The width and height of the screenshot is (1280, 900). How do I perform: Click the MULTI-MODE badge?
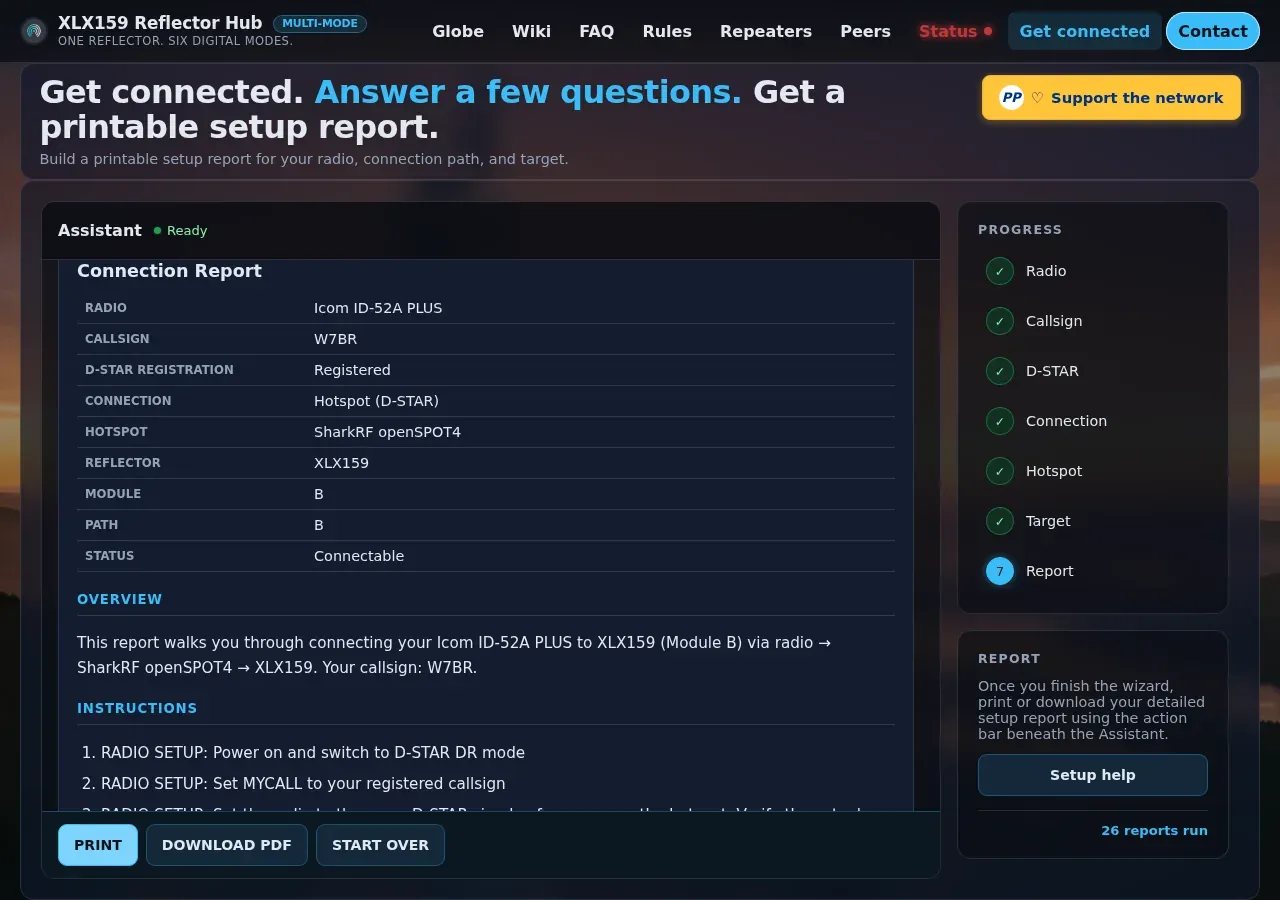[320, 23]
